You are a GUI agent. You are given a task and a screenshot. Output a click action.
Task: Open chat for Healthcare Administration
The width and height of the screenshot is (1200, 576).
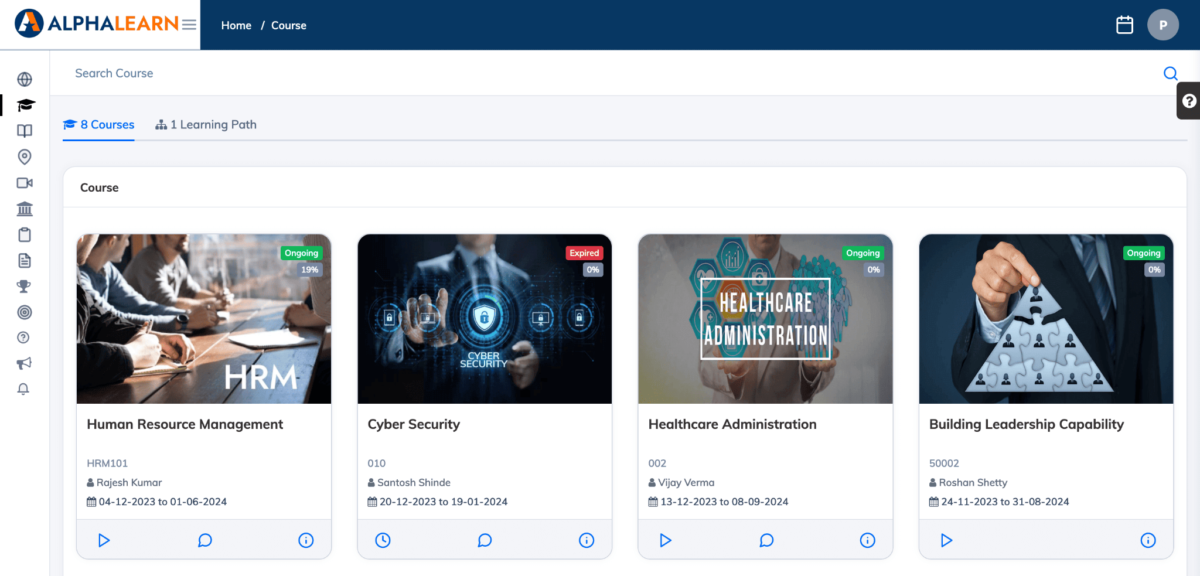[766, 540]
